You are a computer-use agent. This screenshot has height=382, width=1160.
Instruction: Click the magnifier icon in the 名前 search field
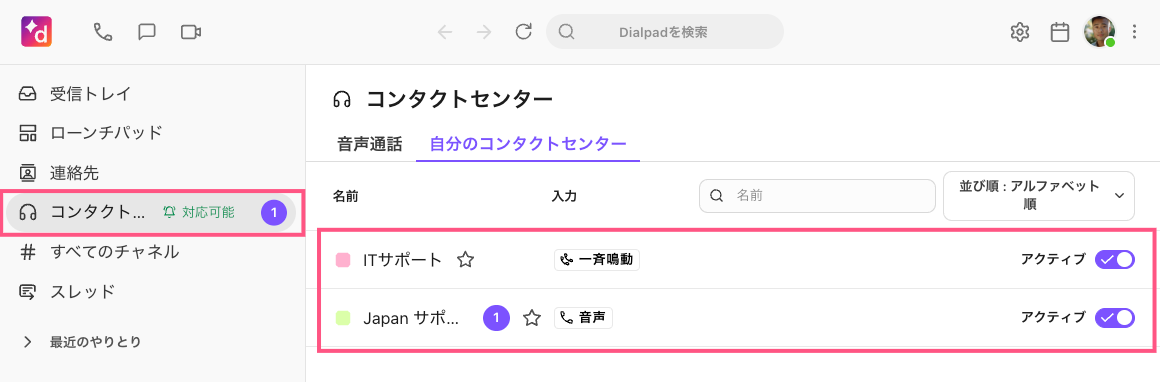[716, 195]
